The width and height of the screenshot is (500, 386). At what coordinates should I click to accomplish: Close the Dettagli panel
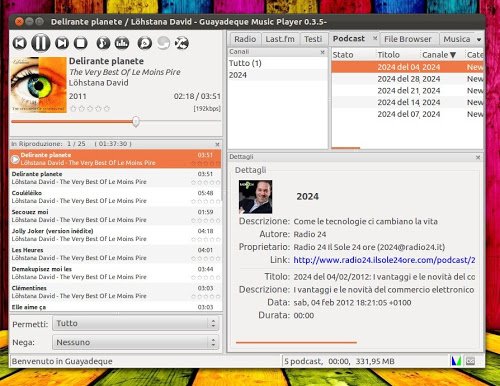pyautogui.click(x=478, y=157)
